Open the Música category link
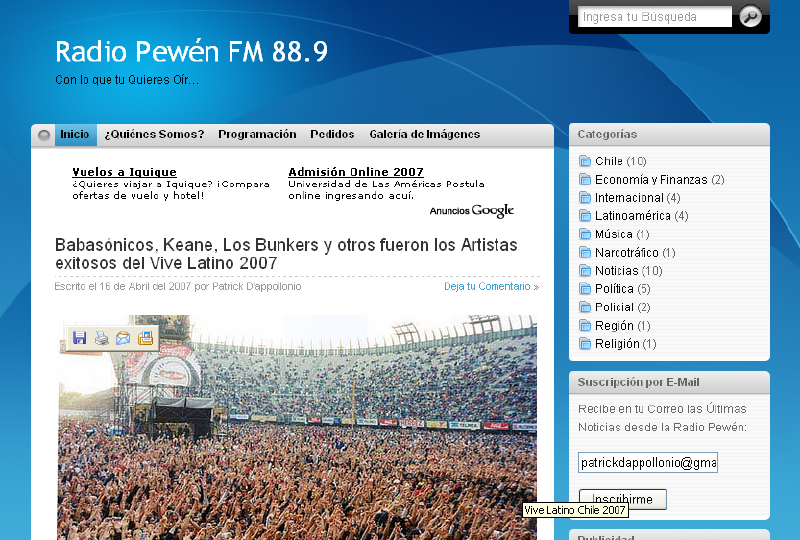Image resolution: width=800 pixels, height=540 pixels. point(614,234)
